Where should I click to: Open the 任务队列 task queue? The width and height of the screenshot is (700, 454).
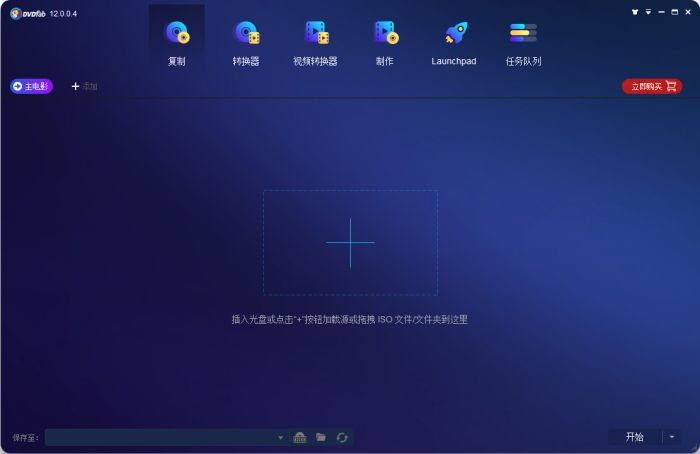click(523, 40)
